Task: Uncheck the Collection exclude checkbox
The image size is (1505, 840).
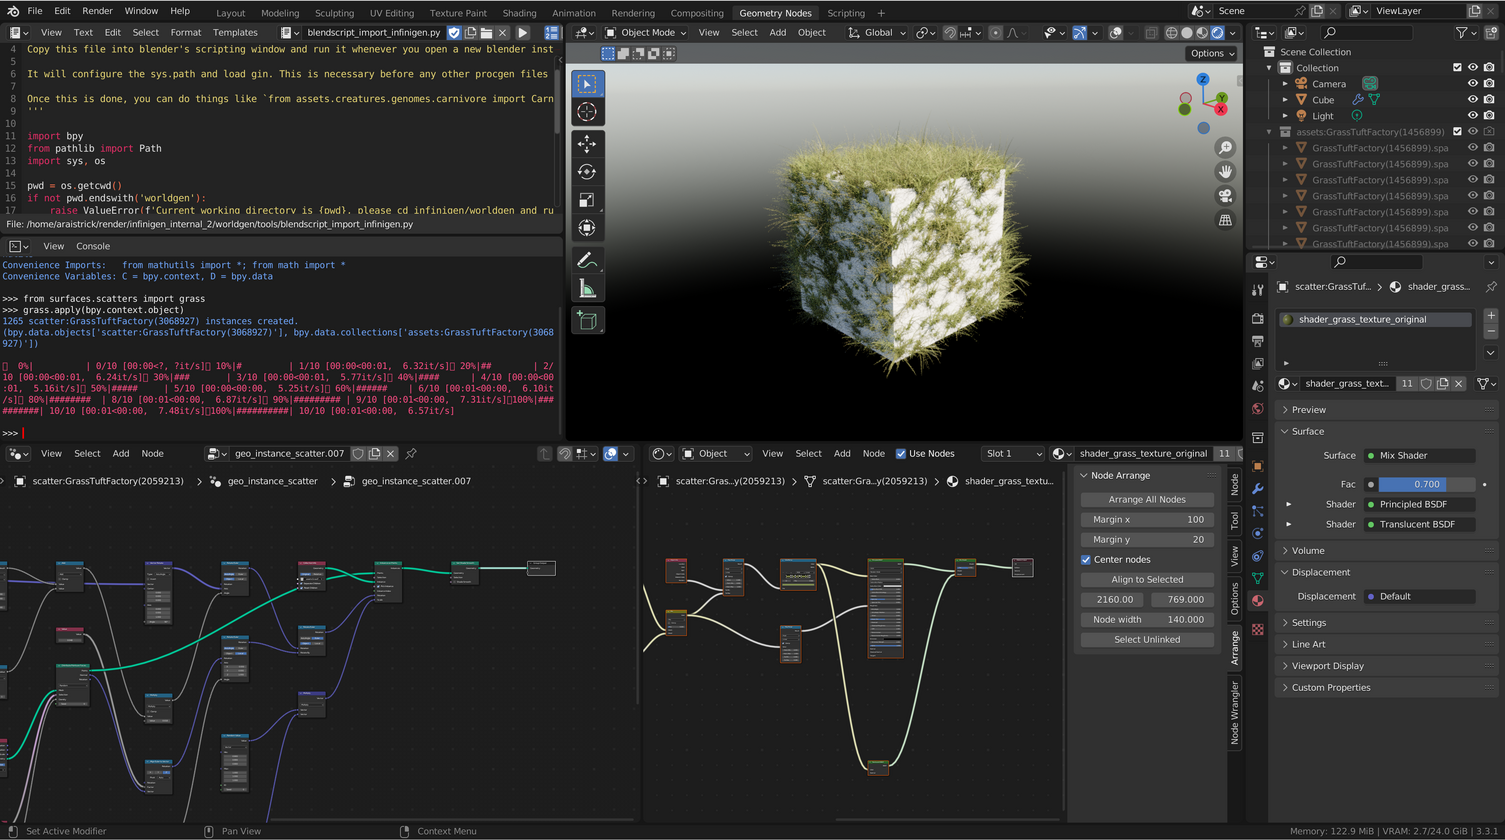Action: [1457, 68]
